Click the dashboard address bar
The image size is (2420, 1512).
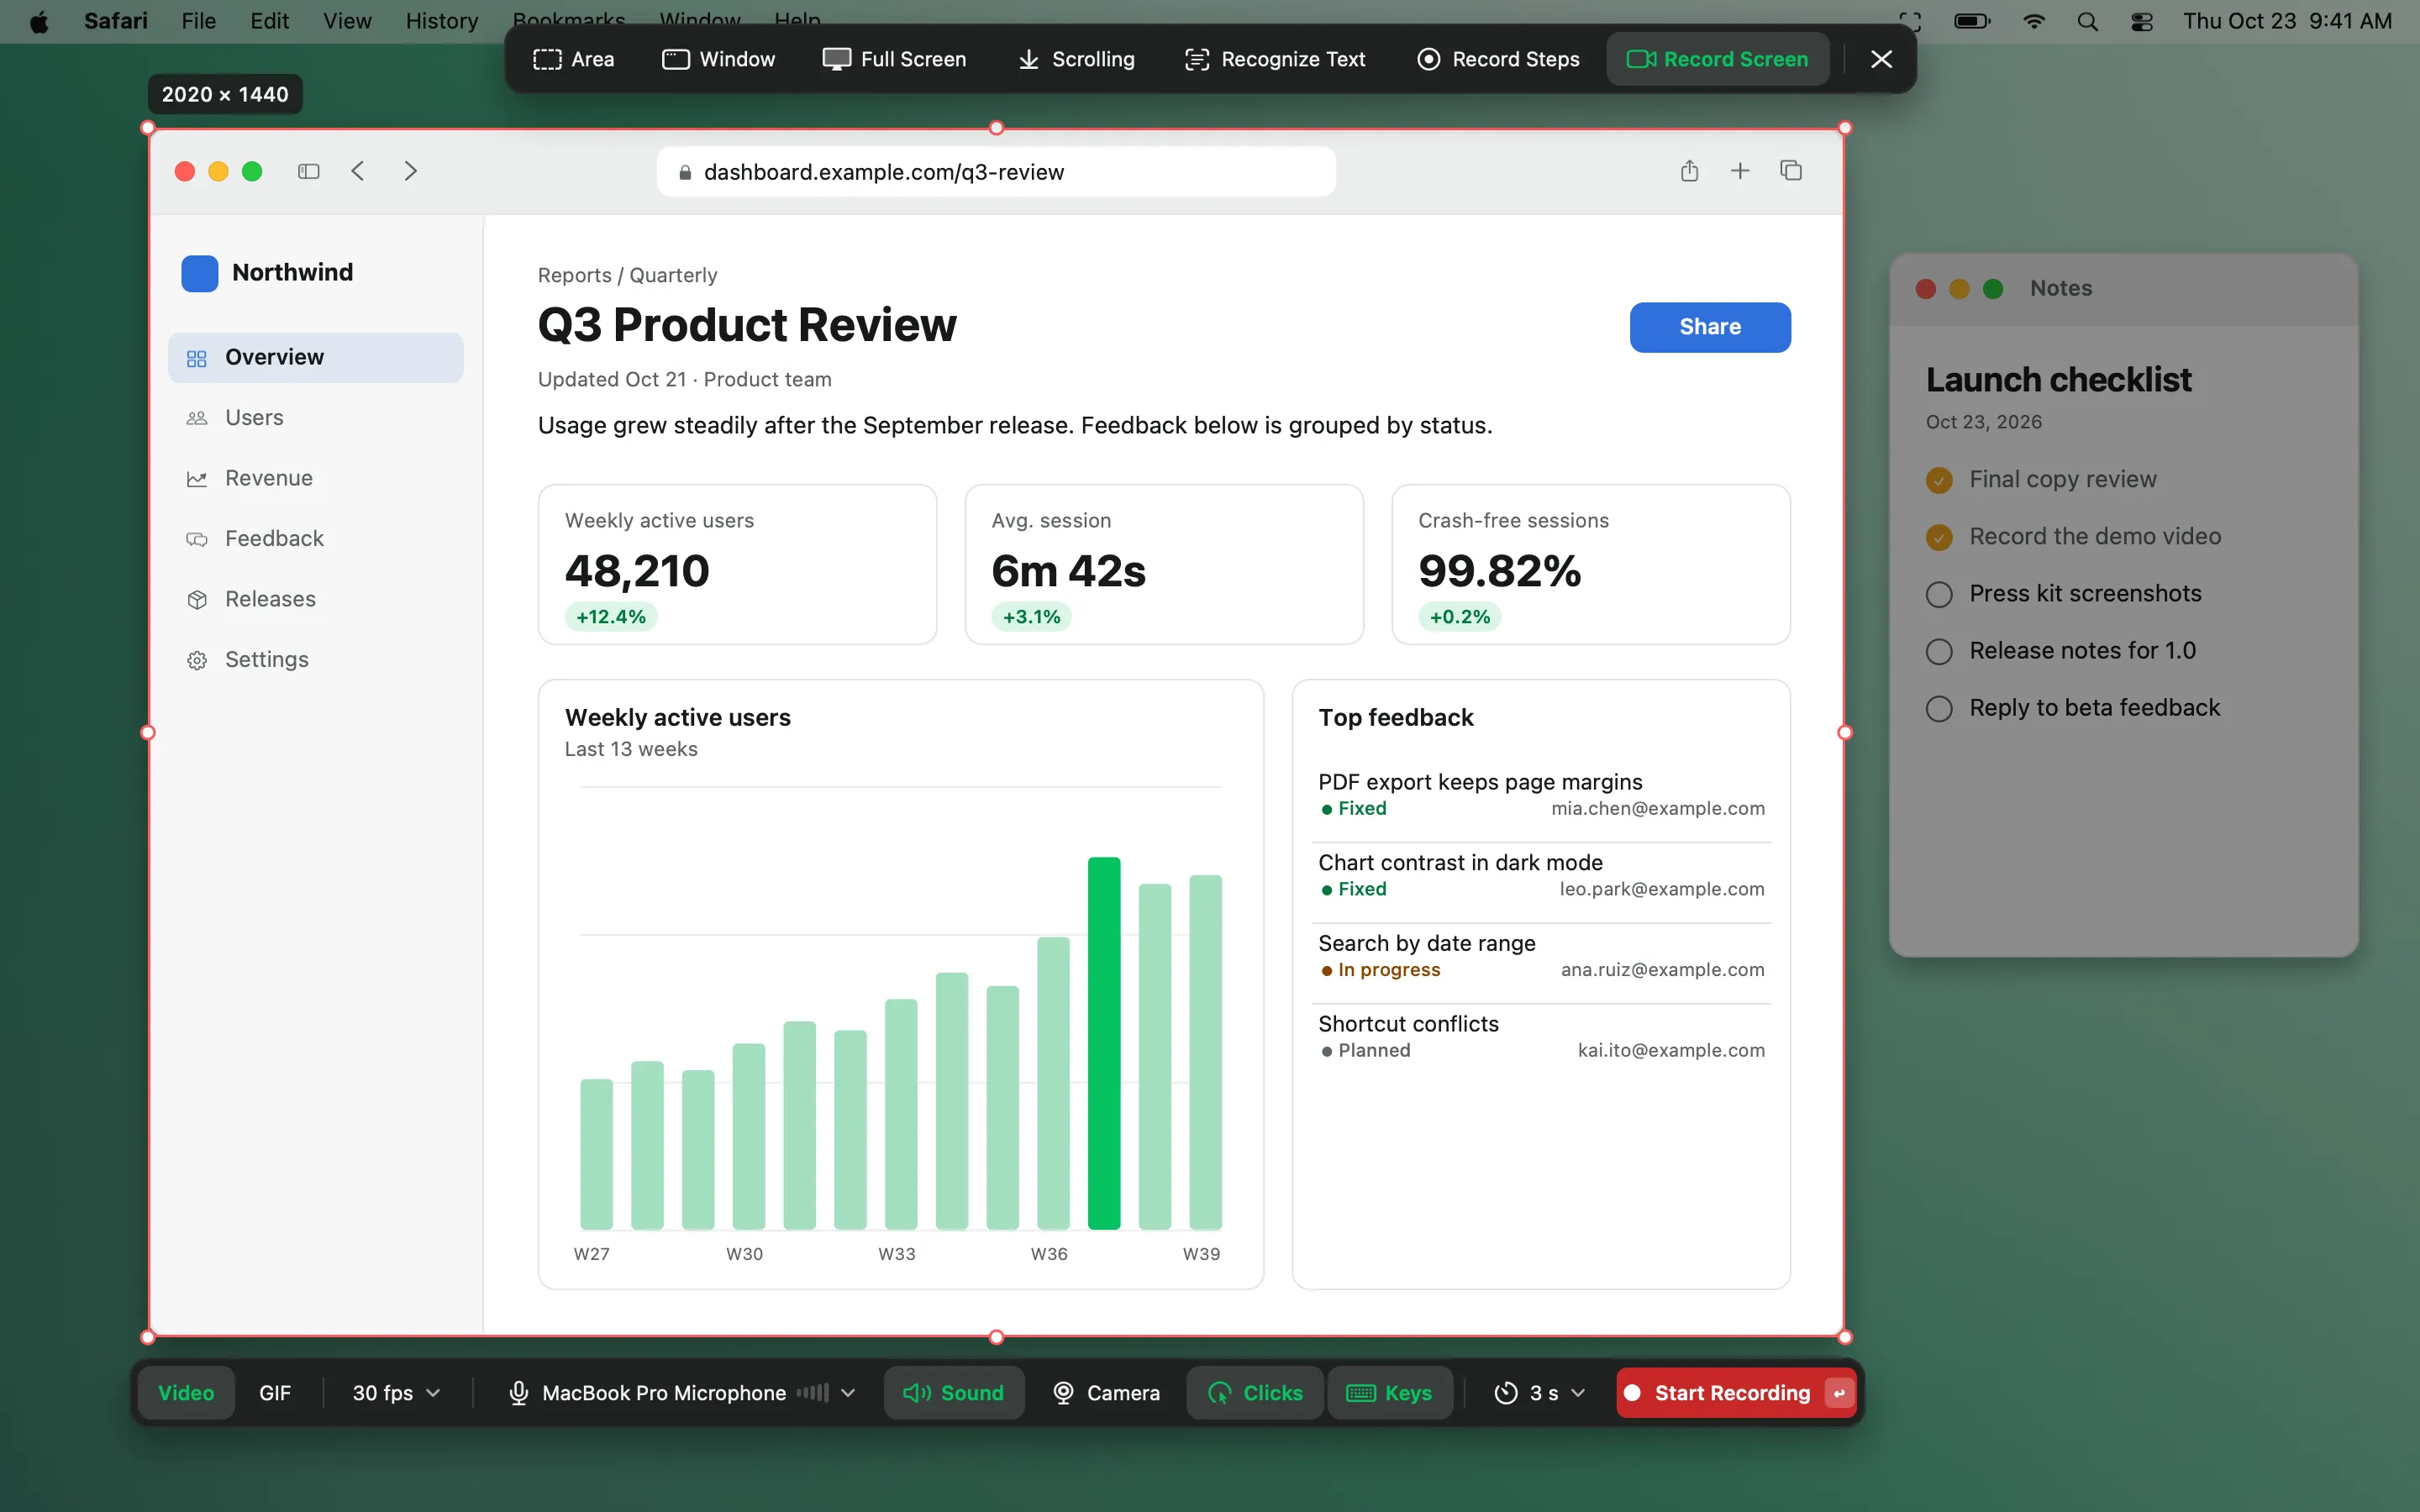(996, 172)
